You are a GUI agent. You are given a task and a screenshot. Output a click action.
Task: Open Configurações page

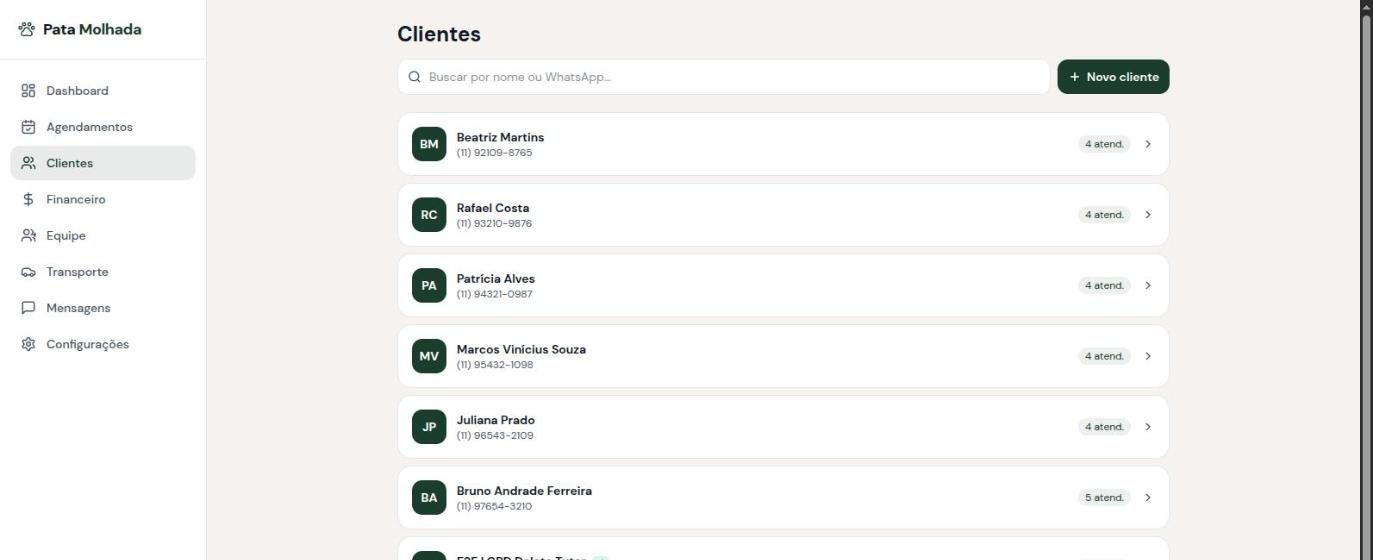[x=103, y=344]
